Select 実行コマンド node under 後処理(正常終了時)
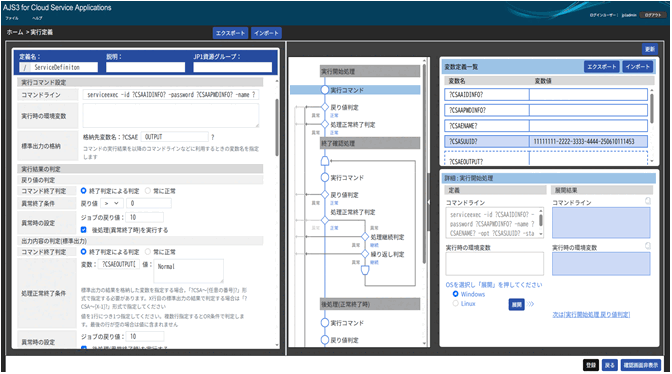The width and height of the screenshot is (672, 374). [325, 323]
